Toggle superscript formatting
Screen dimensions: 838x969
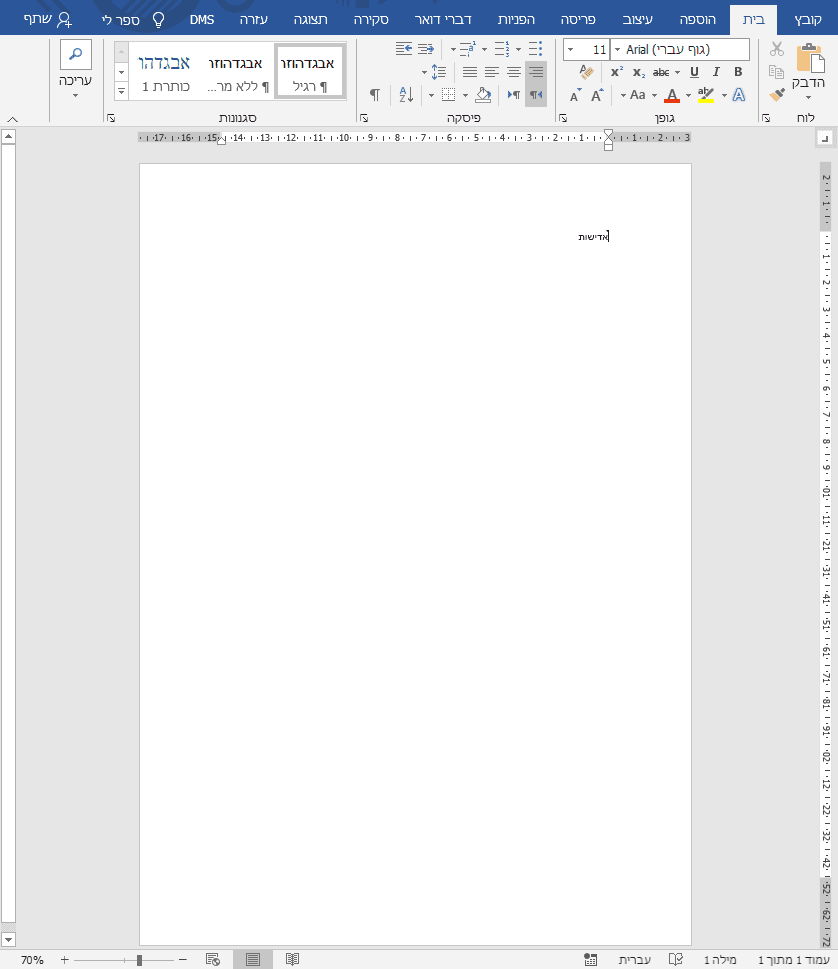coord(617,72)
